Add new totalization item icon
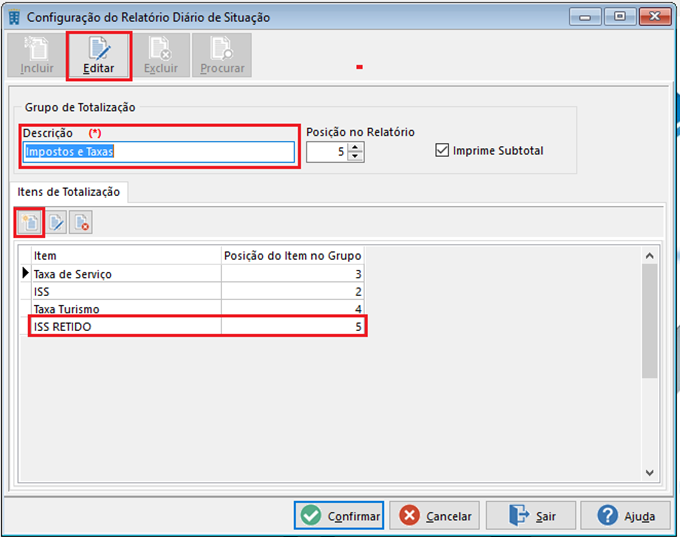The image size is (680, 537). [30, 223]
